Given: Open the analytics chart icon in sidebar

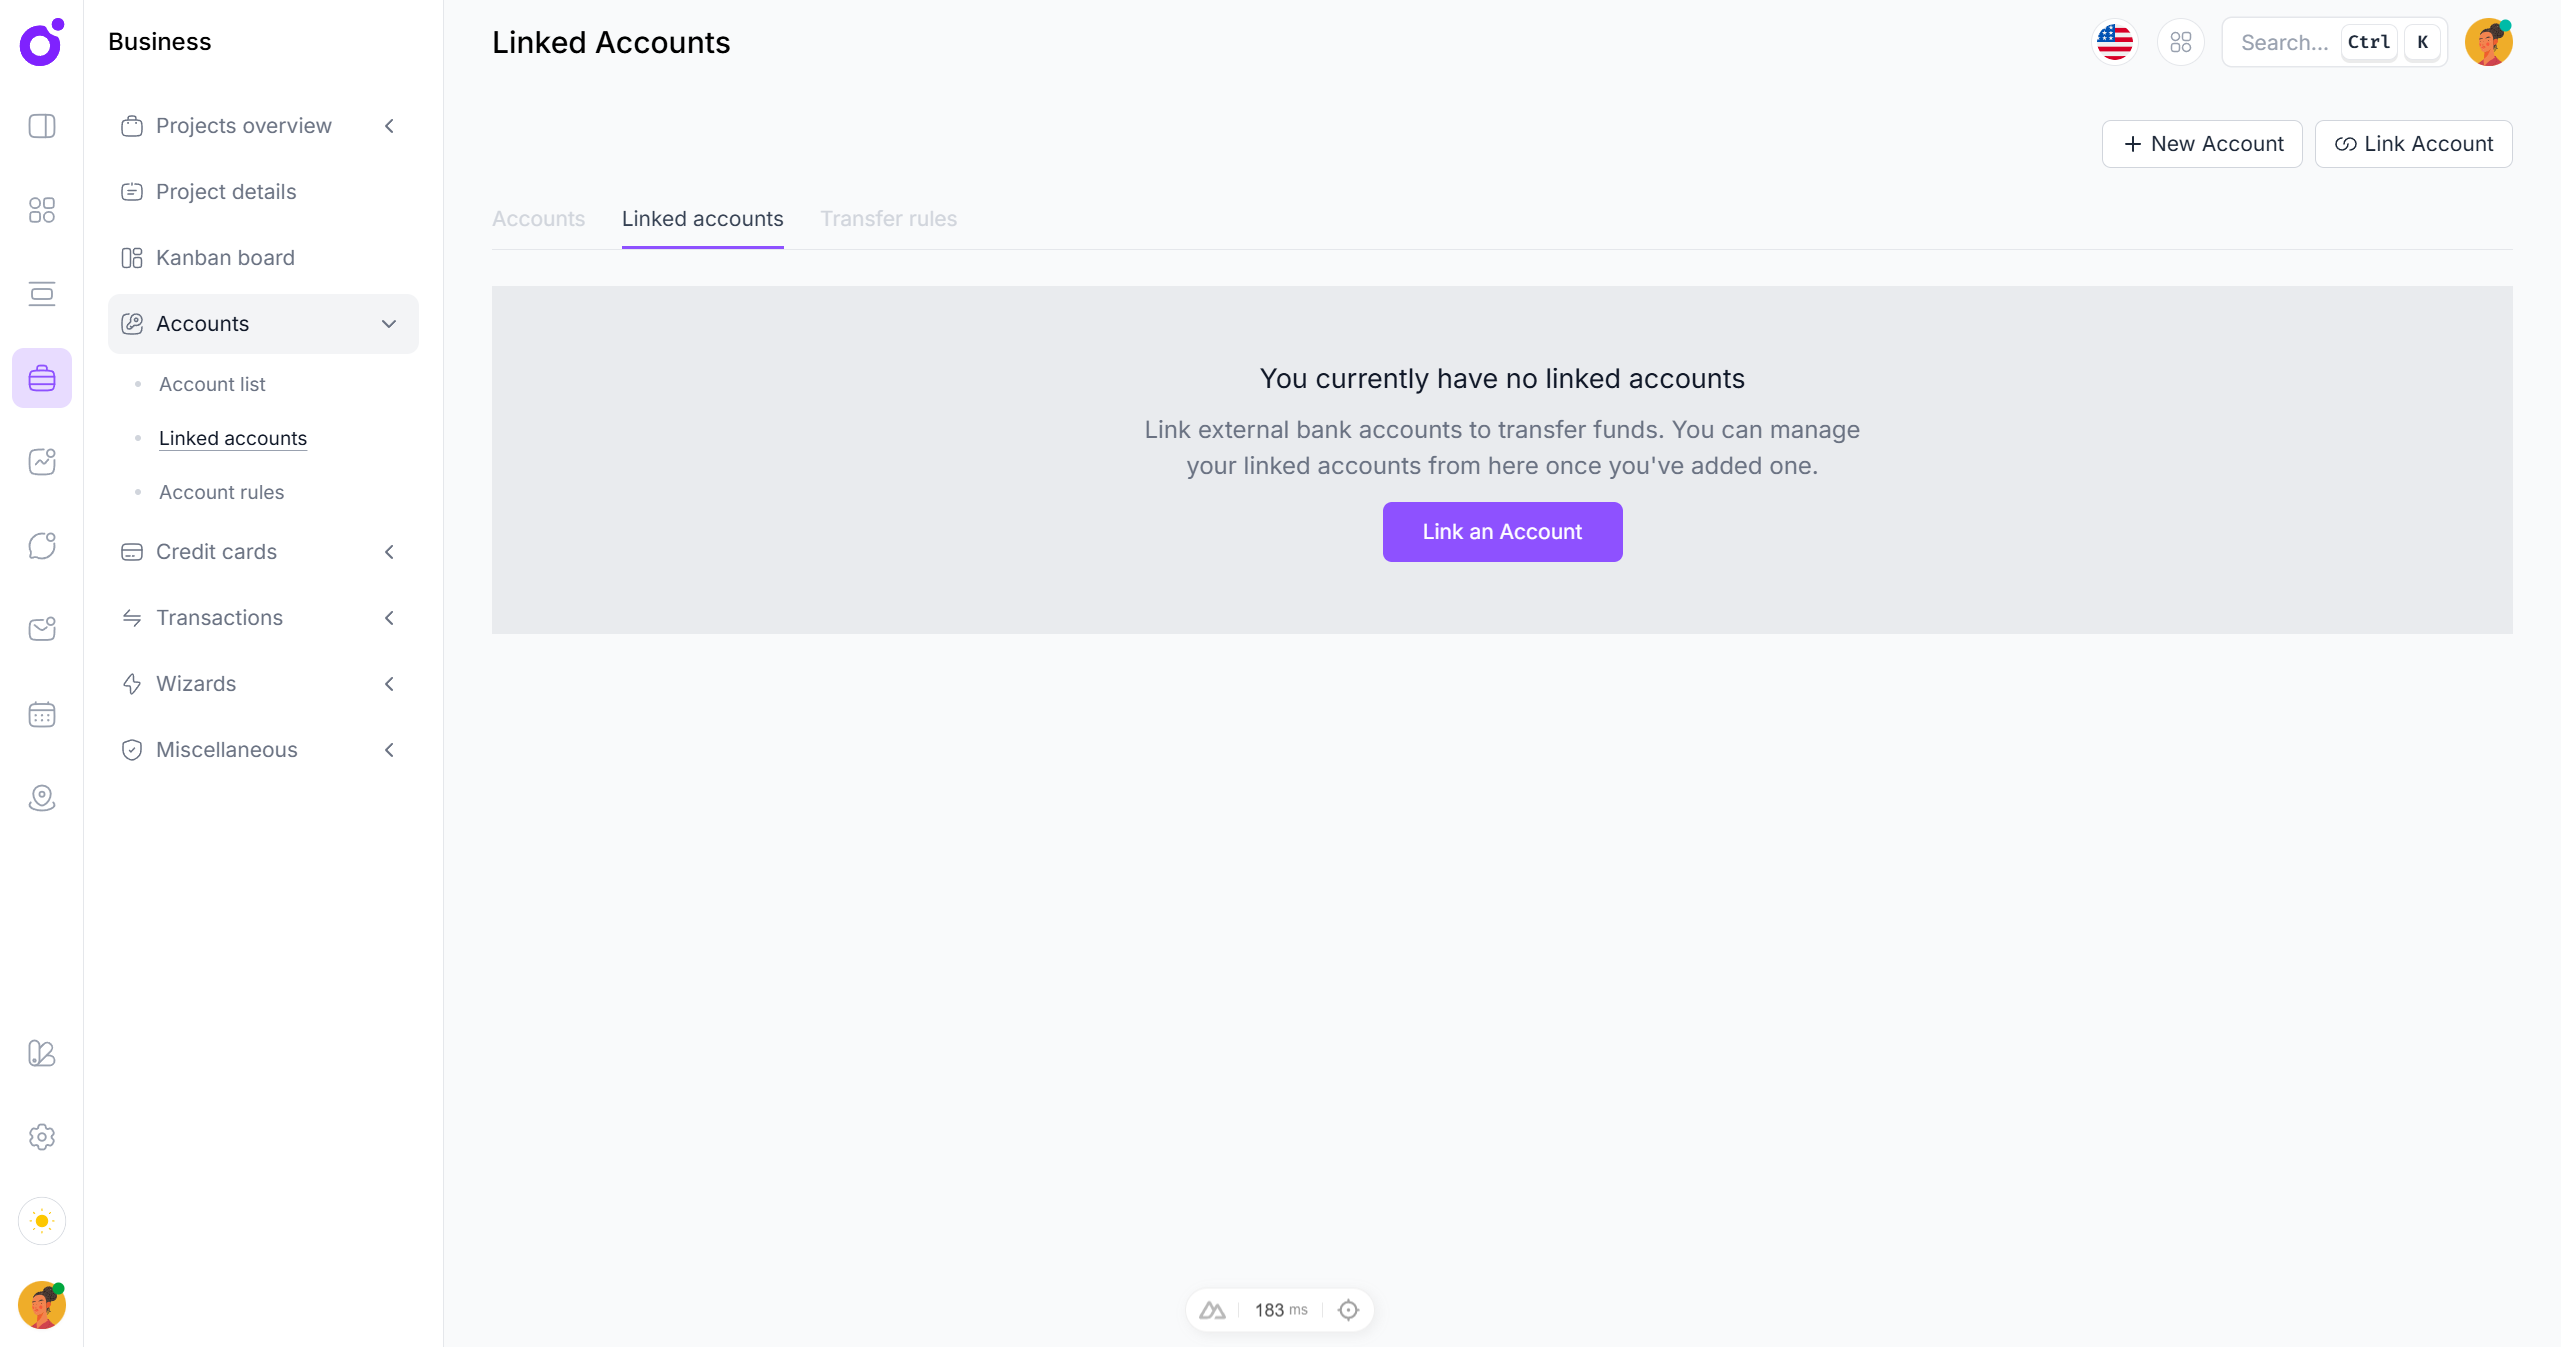Looking at the screenshot, I should click(x=42, y=461).
